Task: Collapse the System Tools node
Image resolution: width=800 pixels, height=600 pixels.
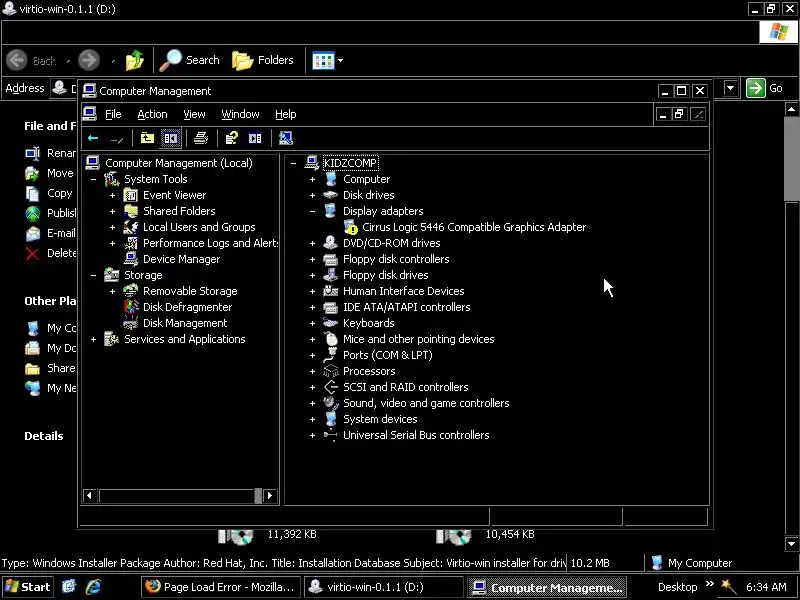Action: (93, 179)
